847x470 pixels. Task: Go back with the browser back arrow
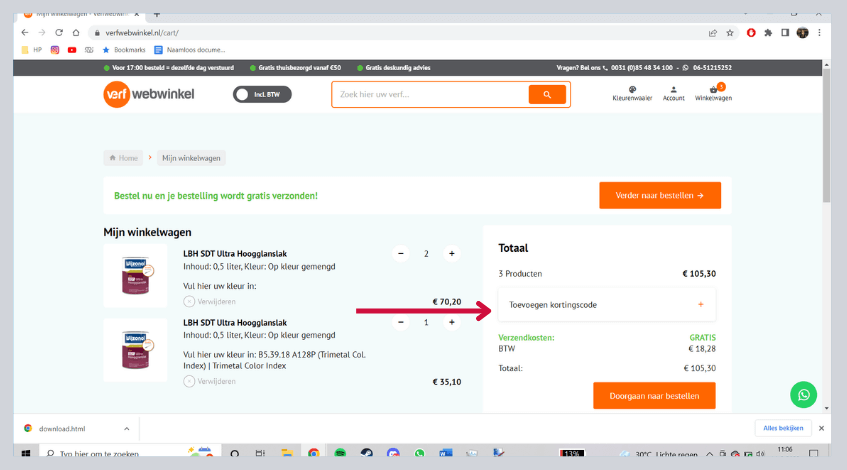pyautogui.click(x=25, y=32)
